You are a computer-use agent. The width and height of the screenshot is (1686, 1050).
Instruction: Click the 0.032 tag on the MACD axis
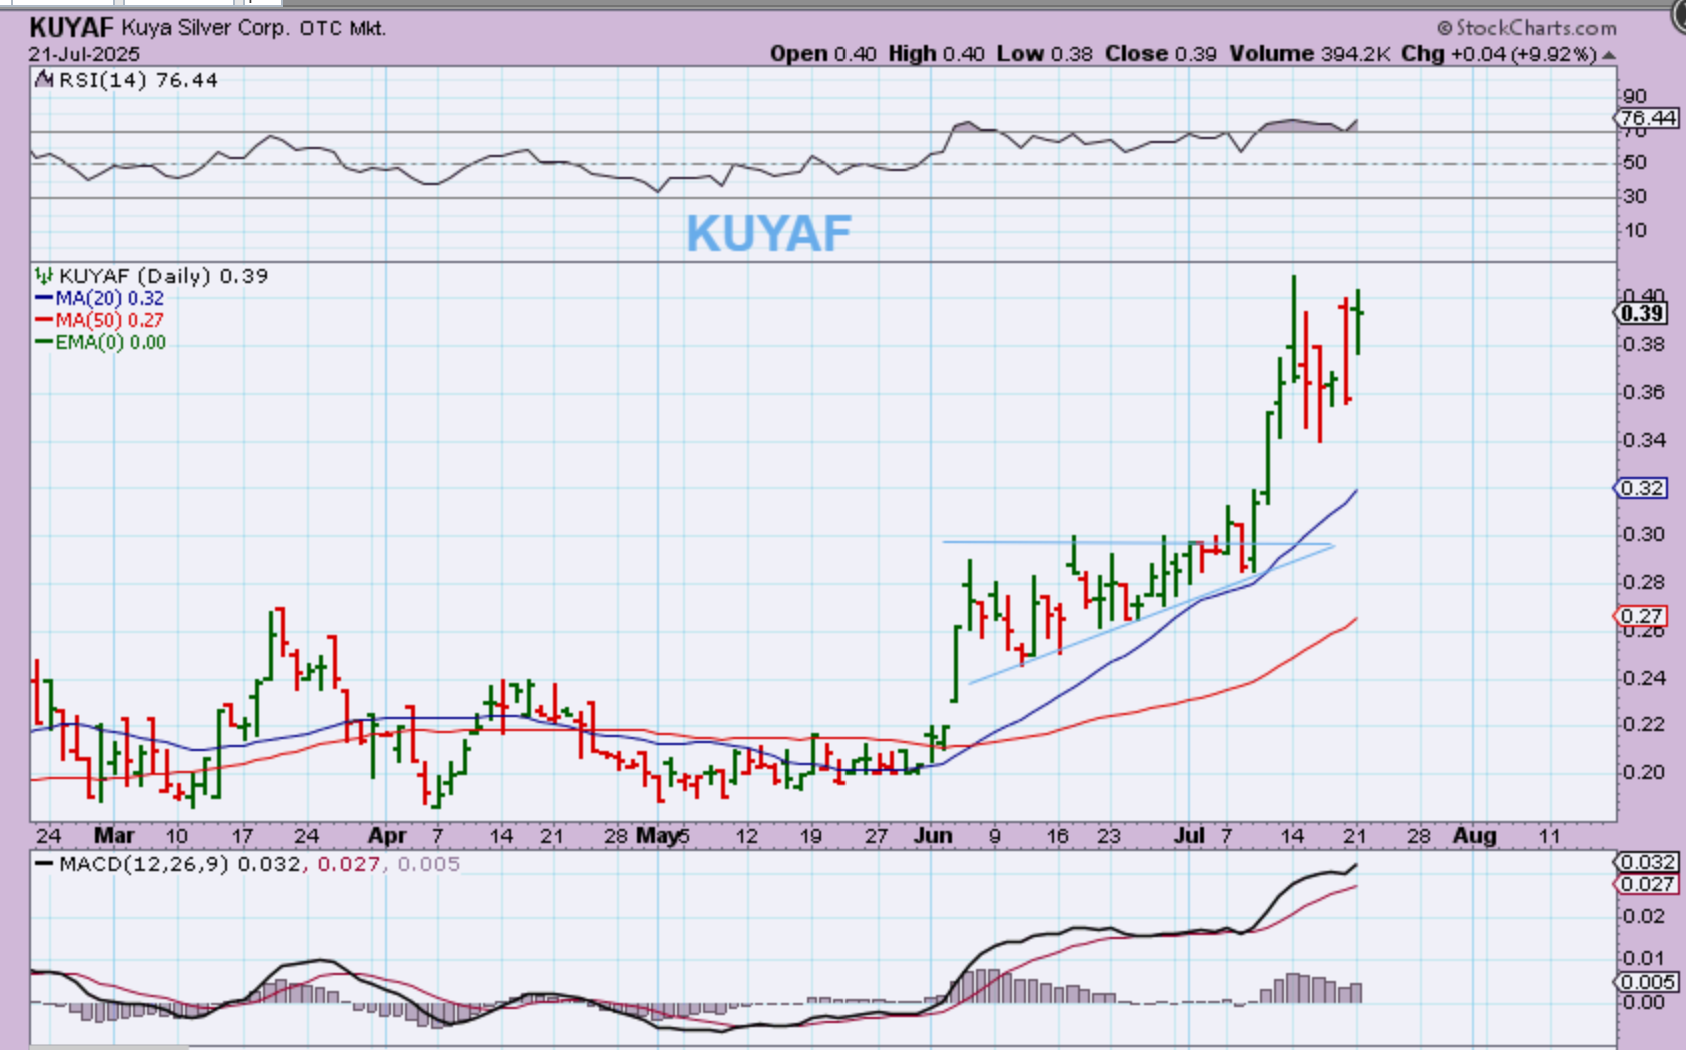click(x=1647, y=862)
